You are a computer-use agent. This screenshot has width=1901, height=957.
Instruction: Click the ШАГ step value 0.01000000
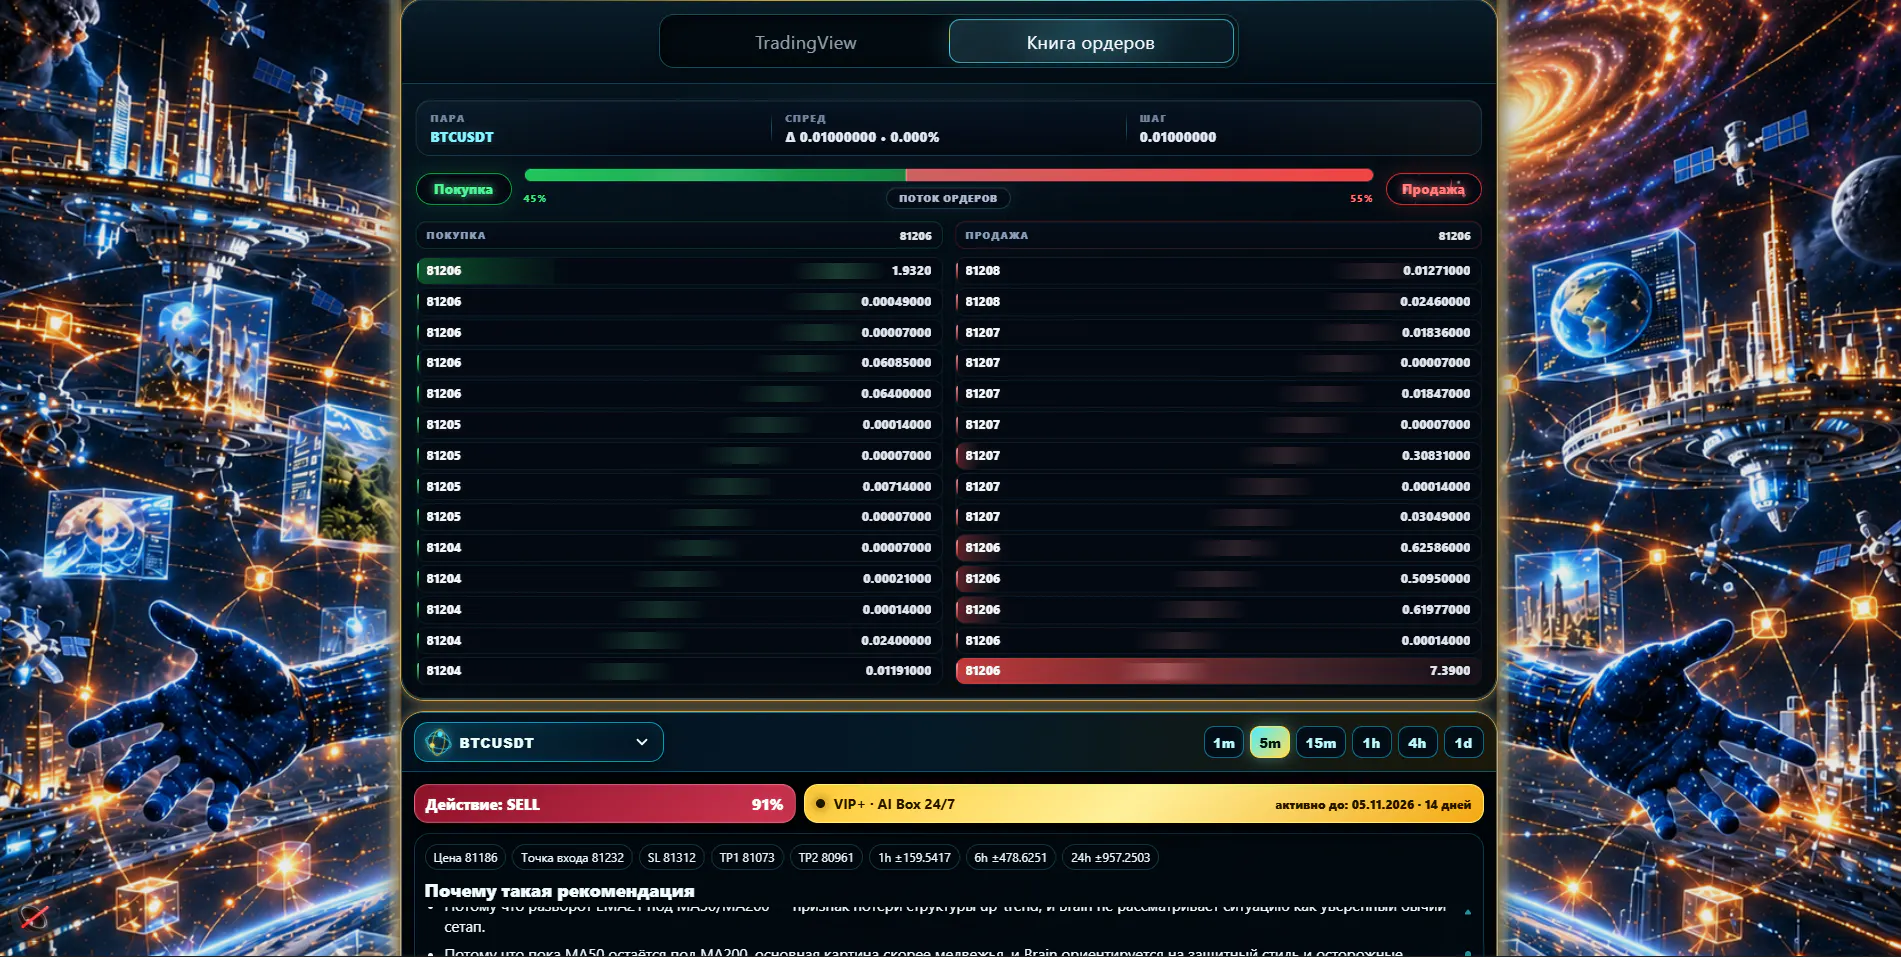pos(1178,137)
